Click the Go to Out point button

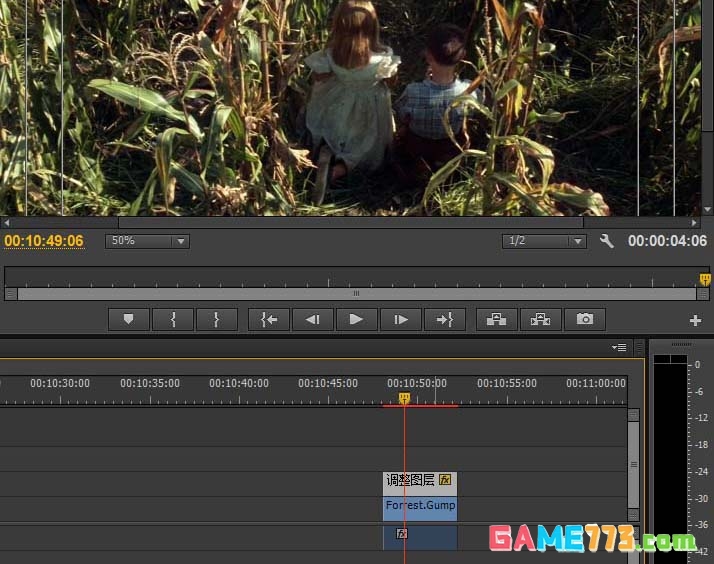pyautogui.click(x=444, y=319)
